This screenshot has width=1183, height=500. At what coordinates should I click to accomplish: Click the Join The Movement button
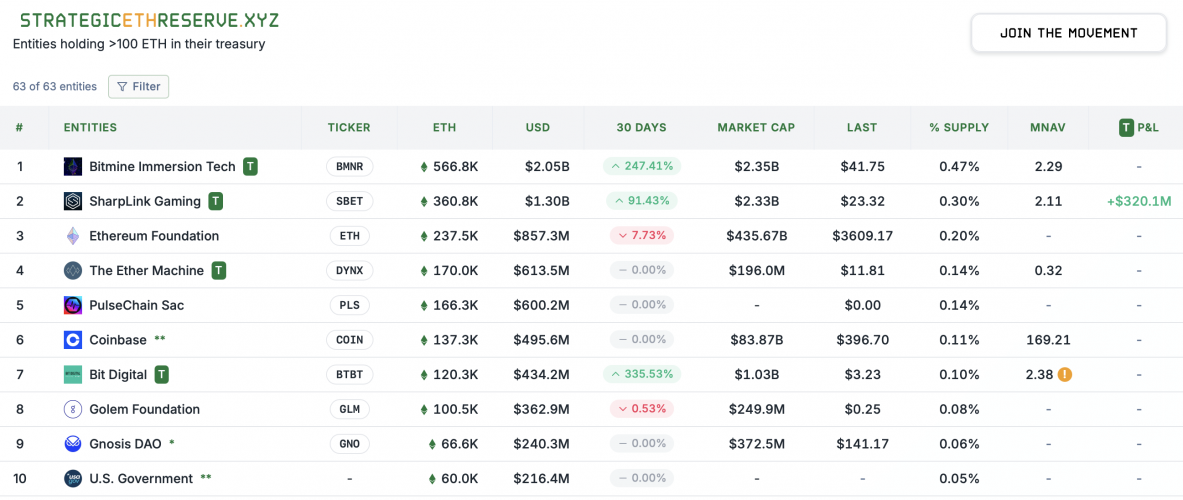click(x=1068, y=33)
